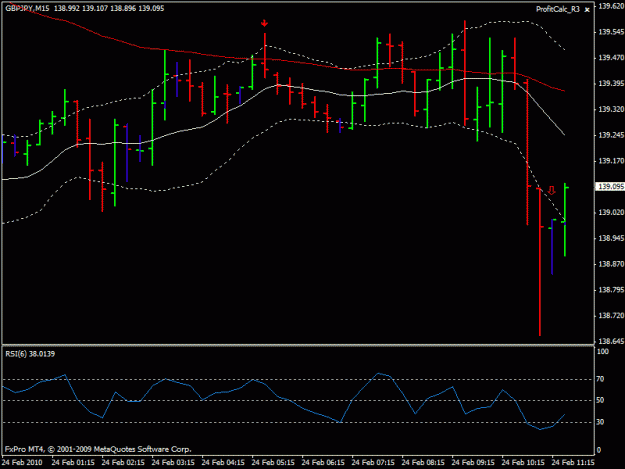Click the 24 Feb 04:15 time label
Image resolution: width=625 pixels, height=469 pixels.
tap(223, 463)
